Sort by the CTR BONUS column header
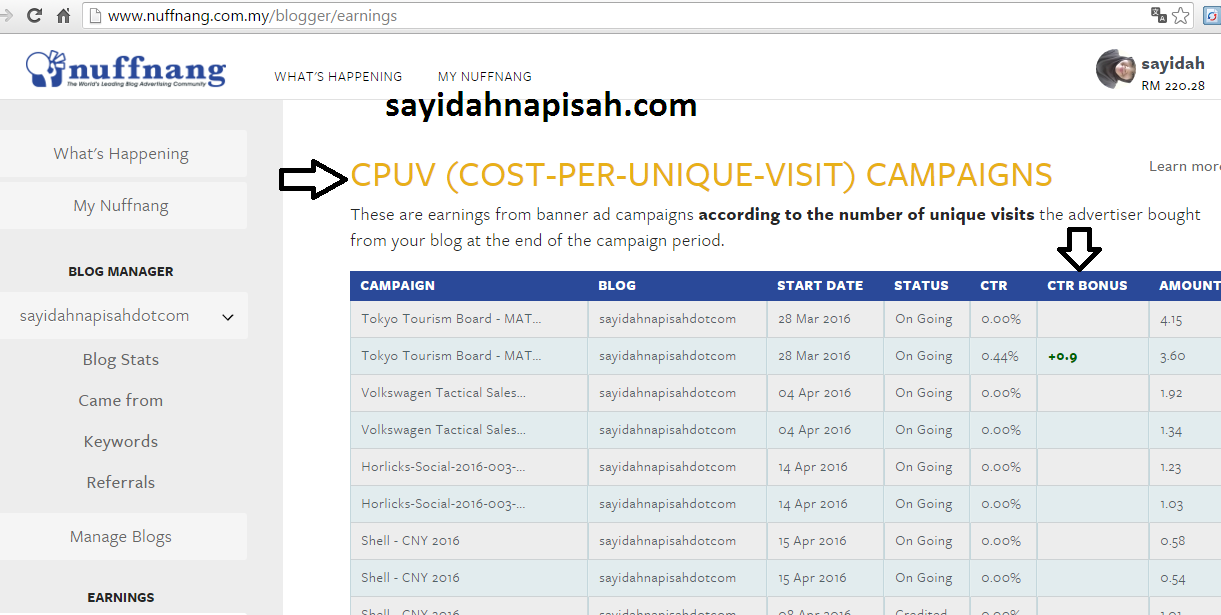The width and height of the screenshot is (1221, 615). [x=1087, y=286]
